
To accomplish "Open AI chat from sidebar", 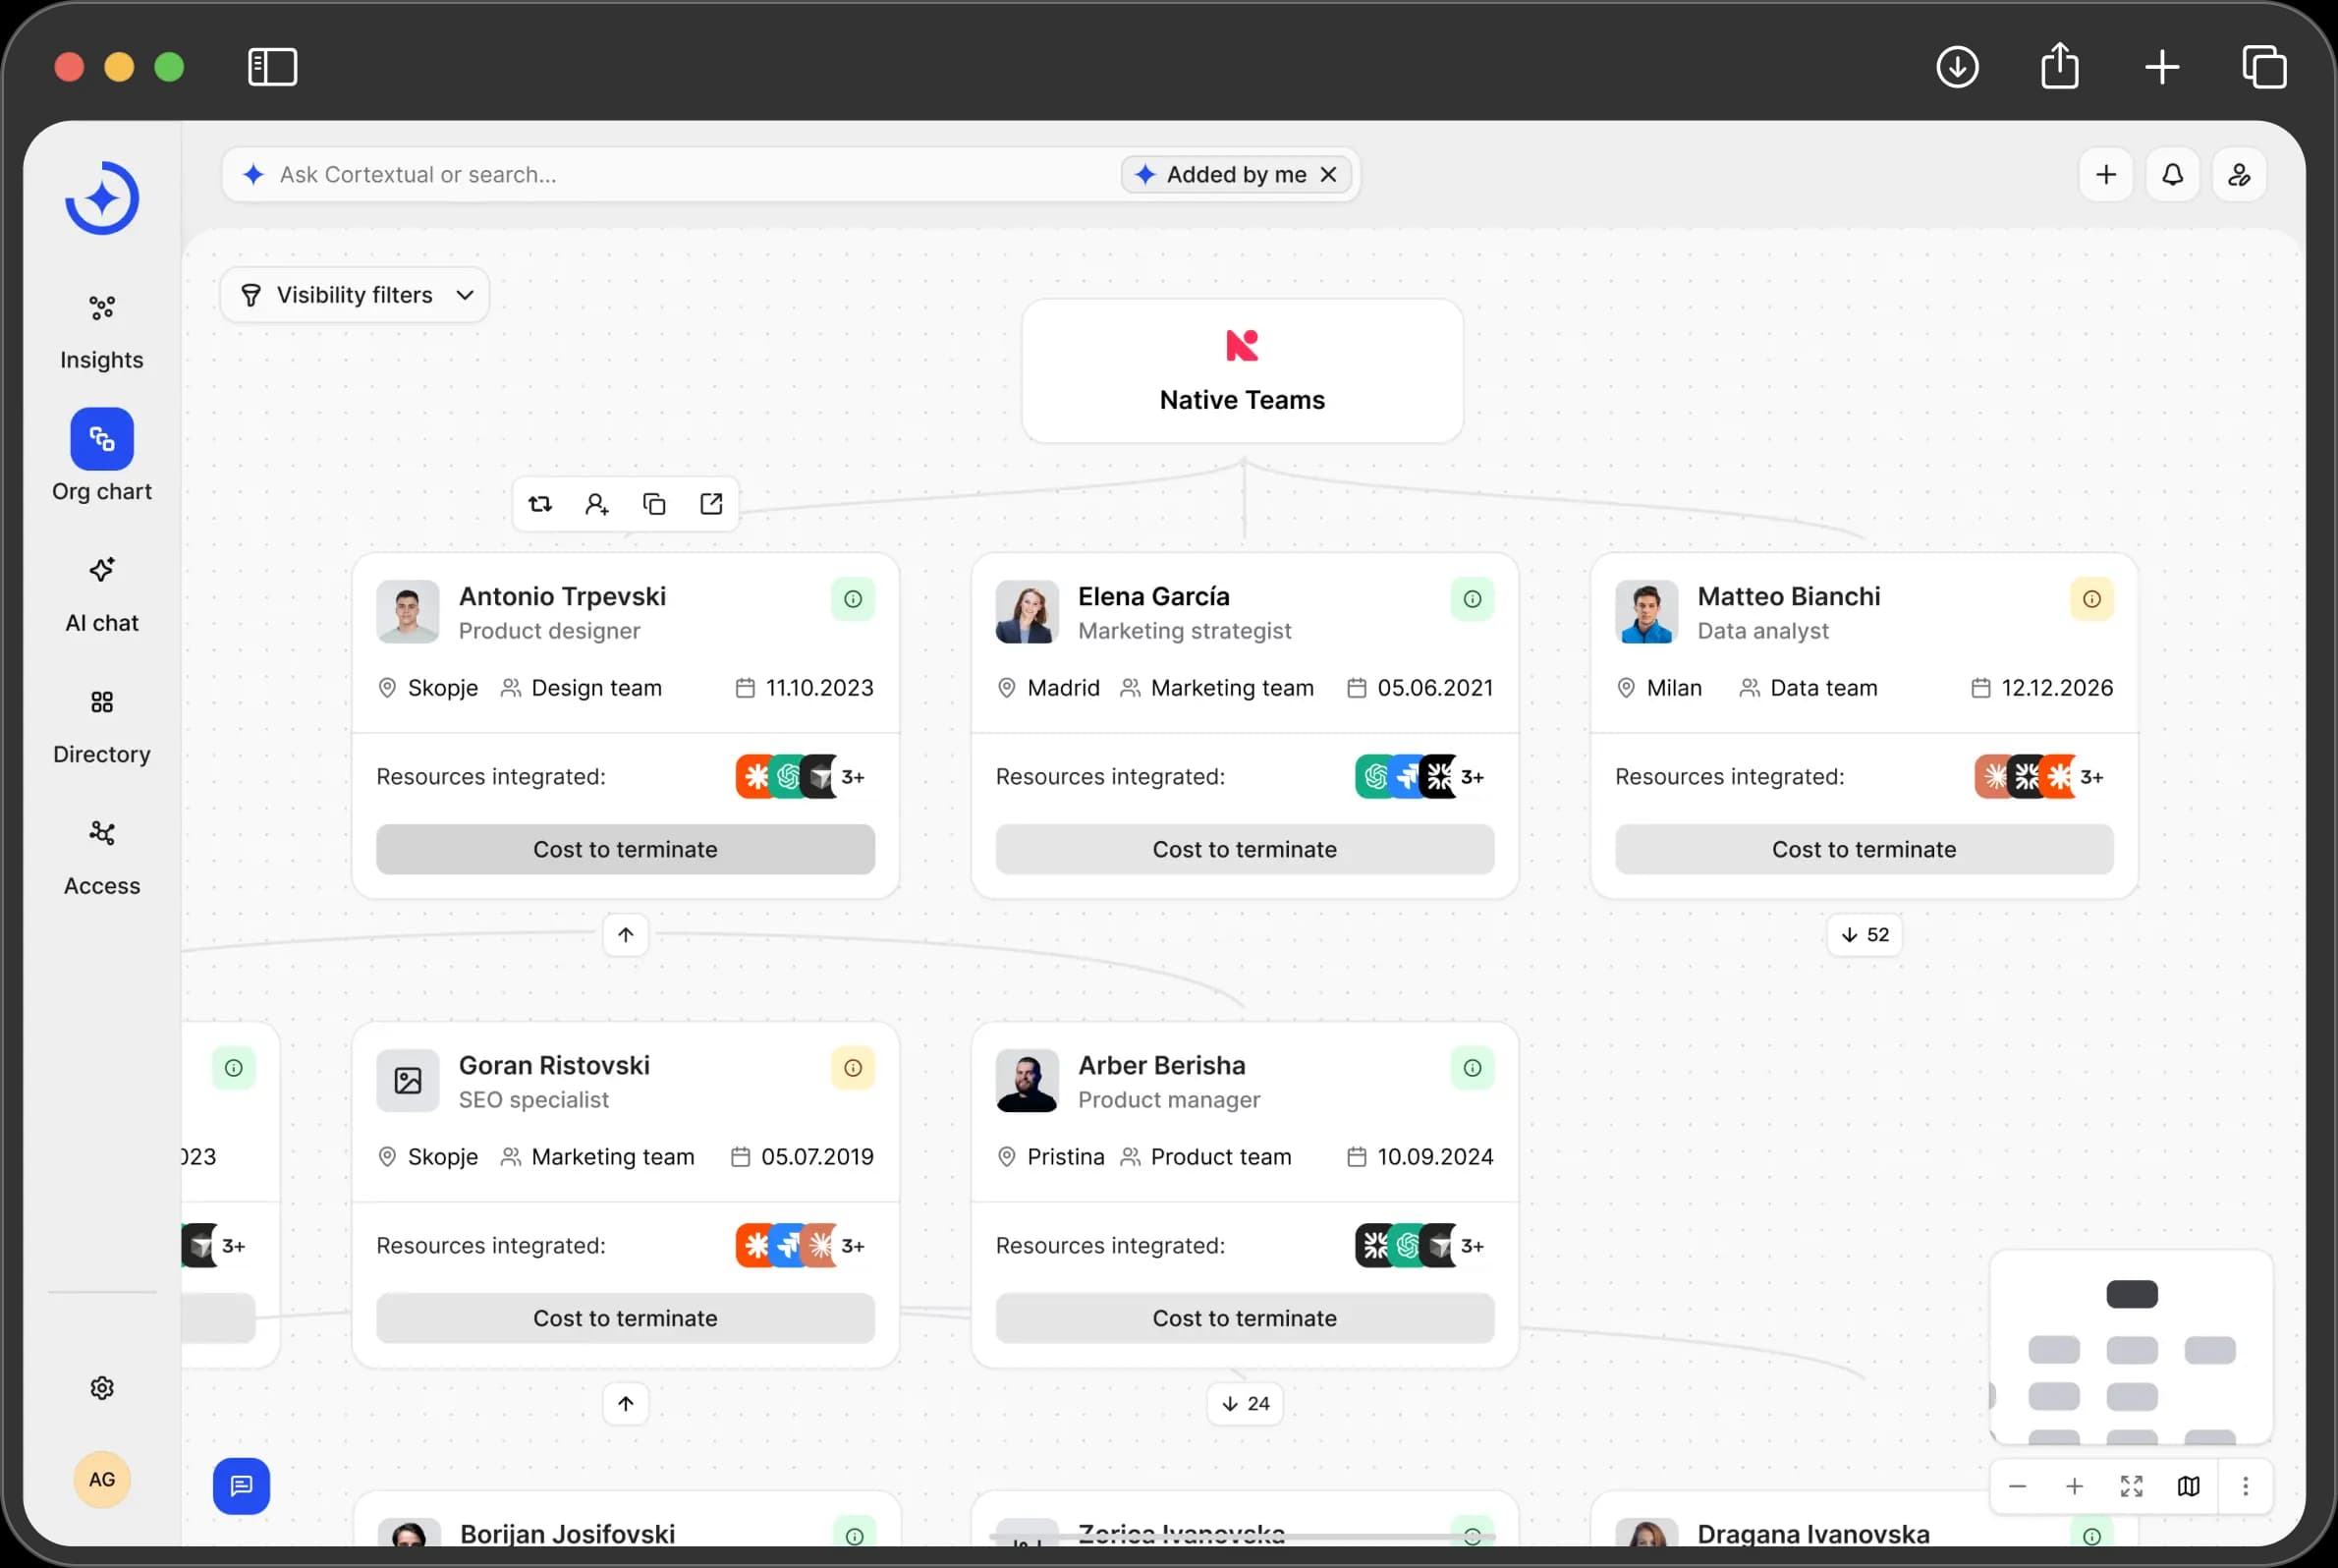I will 102,594.
